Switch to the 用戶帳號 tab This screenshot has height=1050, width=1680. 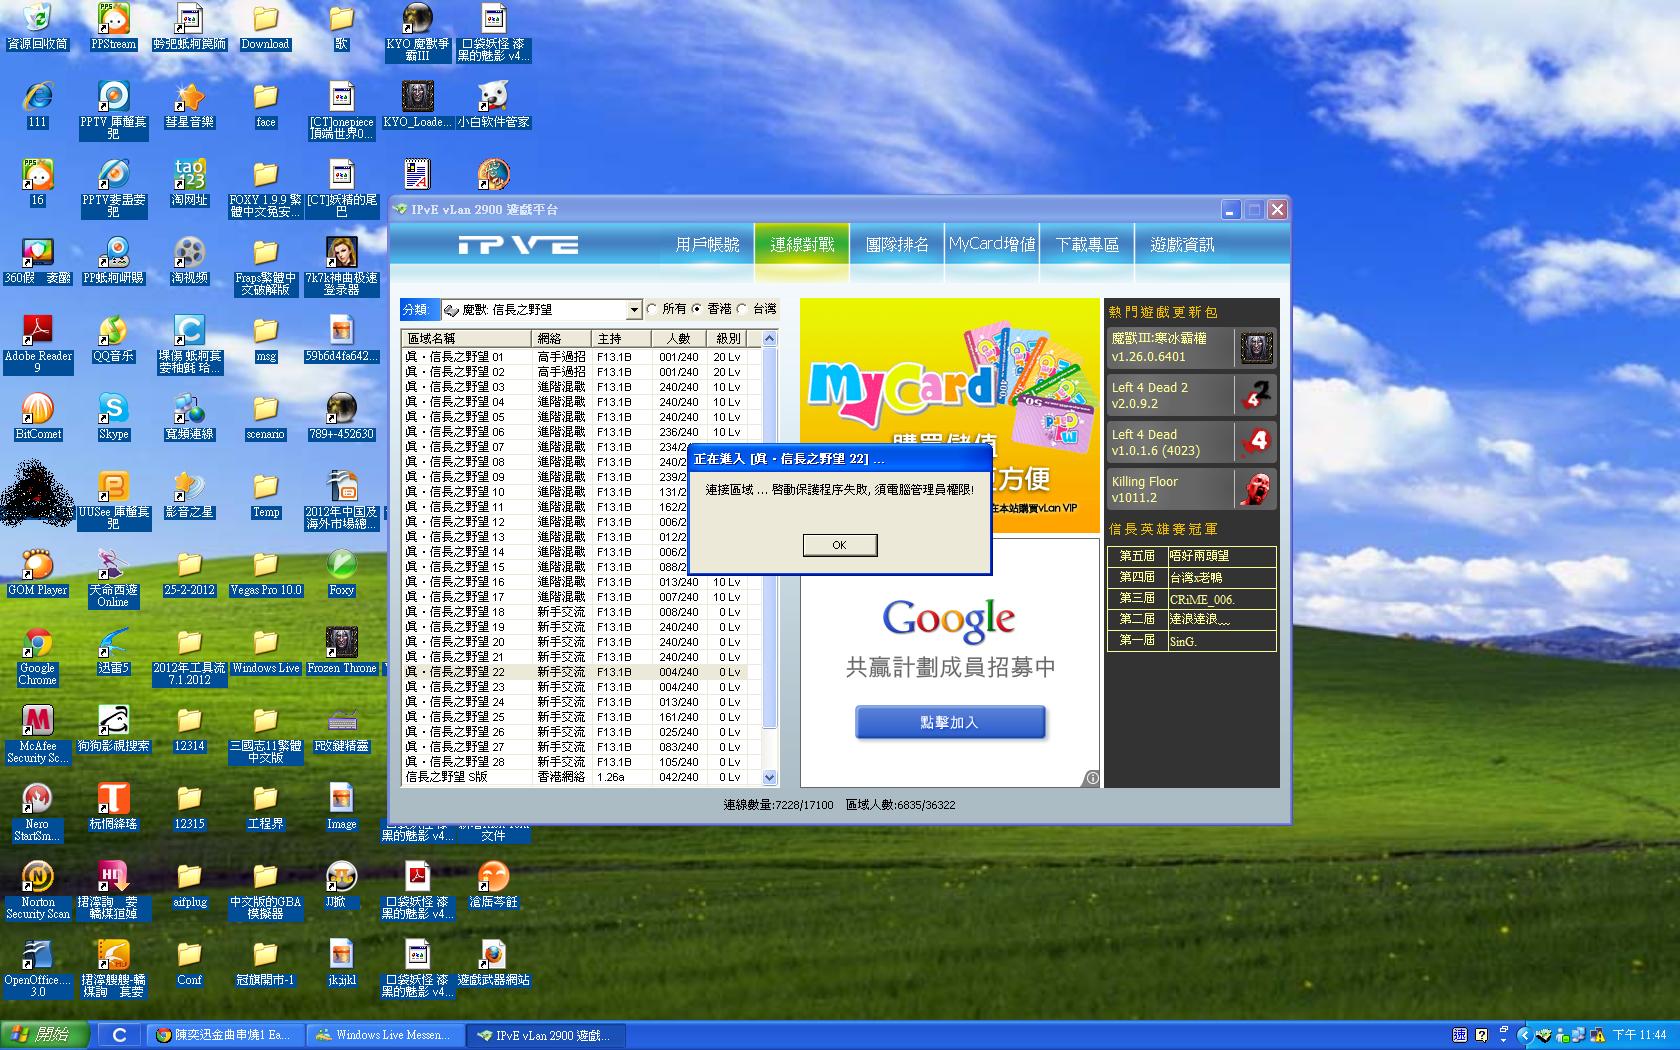pyautogui.click(x=707, y=245)
